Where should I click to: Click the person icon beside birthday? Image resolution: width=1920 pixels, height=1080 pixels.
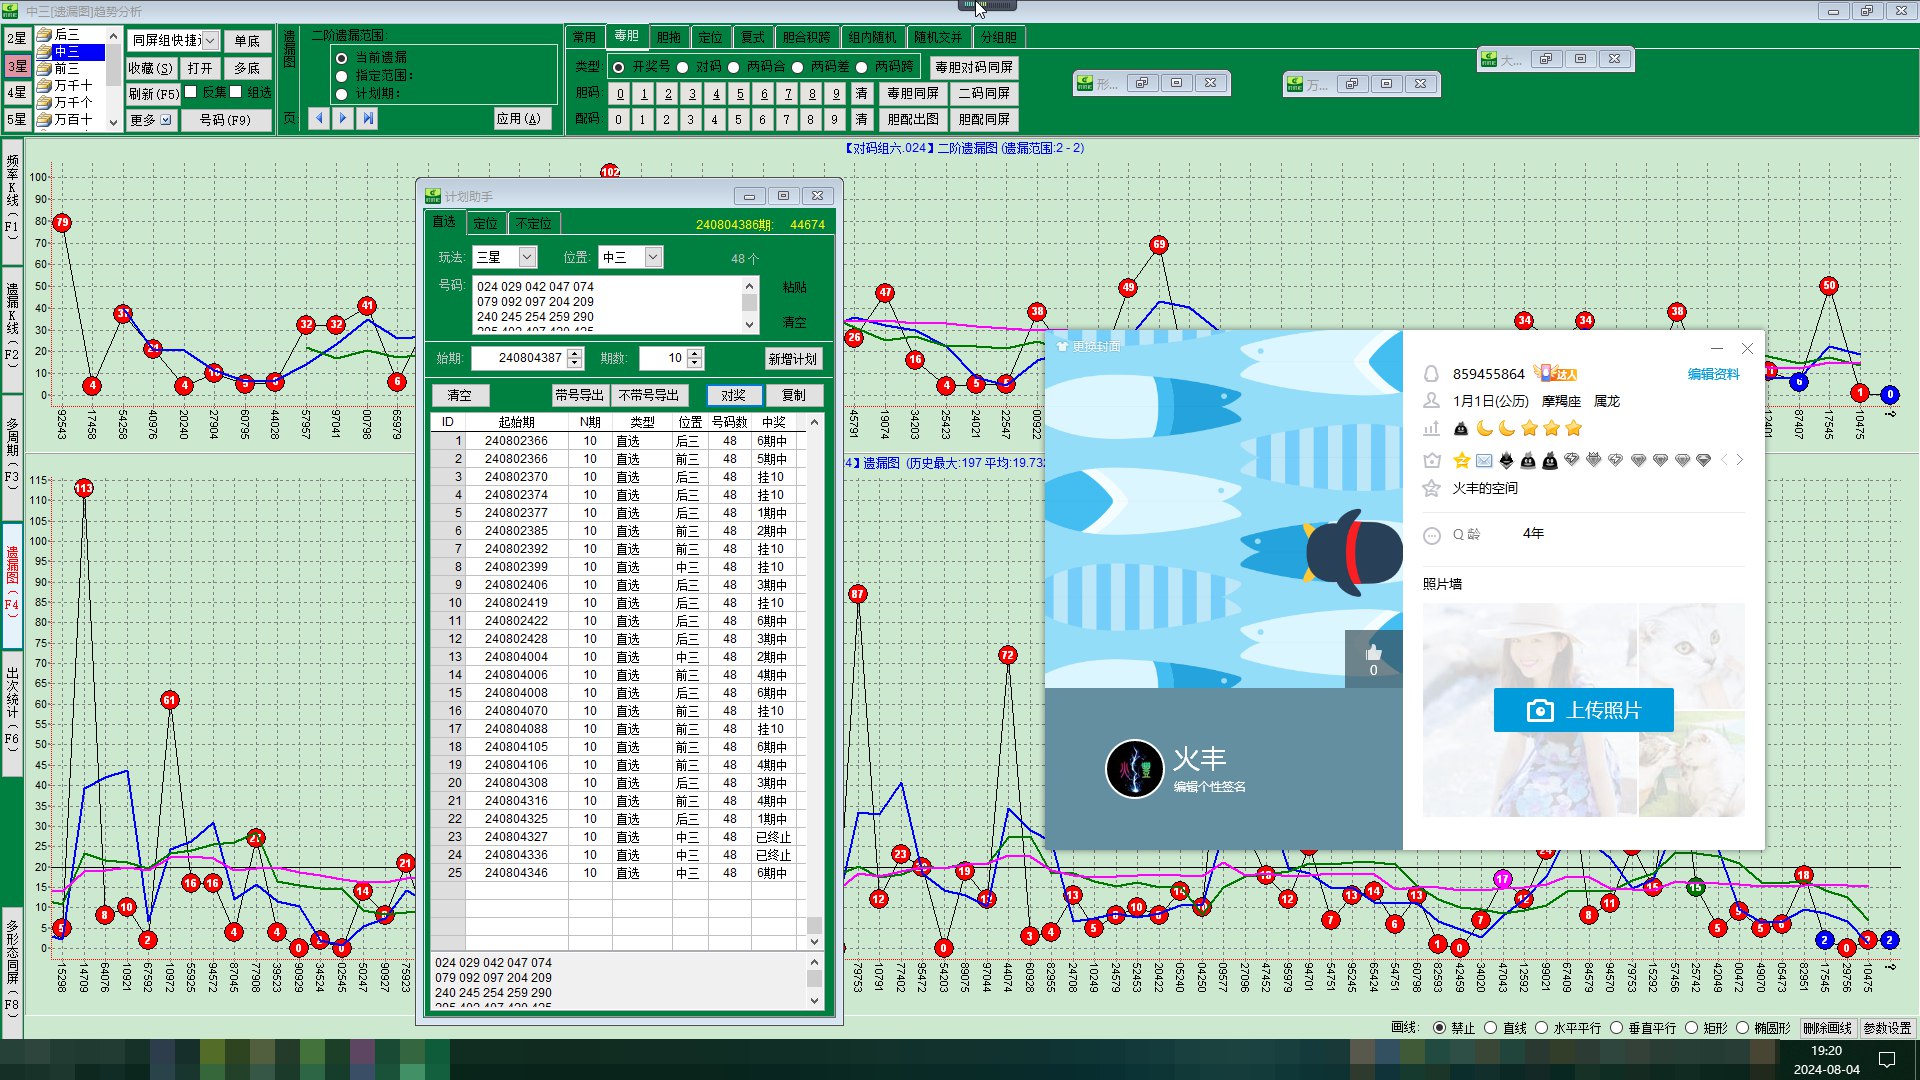tap(1431, 401)
